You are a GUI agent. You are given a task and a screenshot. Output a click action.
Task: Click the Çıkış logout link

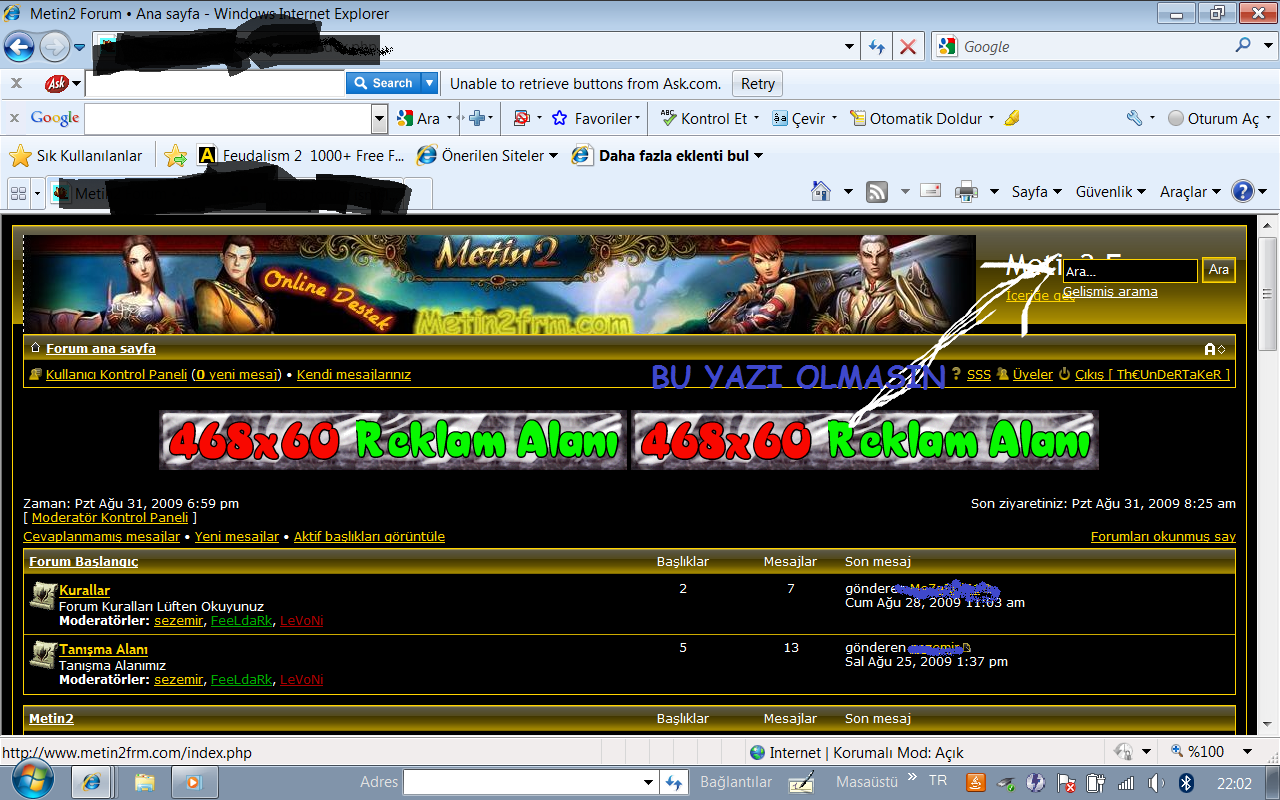pyautogui.click(x=1152, y=375)
